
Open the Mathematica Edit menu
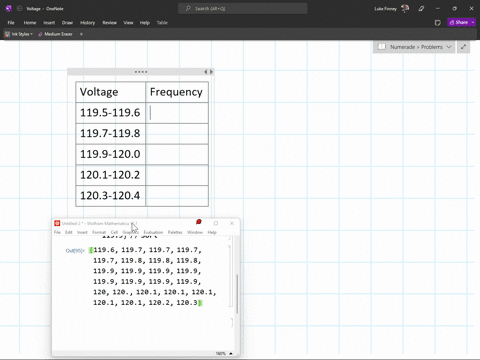click(69, 232)
